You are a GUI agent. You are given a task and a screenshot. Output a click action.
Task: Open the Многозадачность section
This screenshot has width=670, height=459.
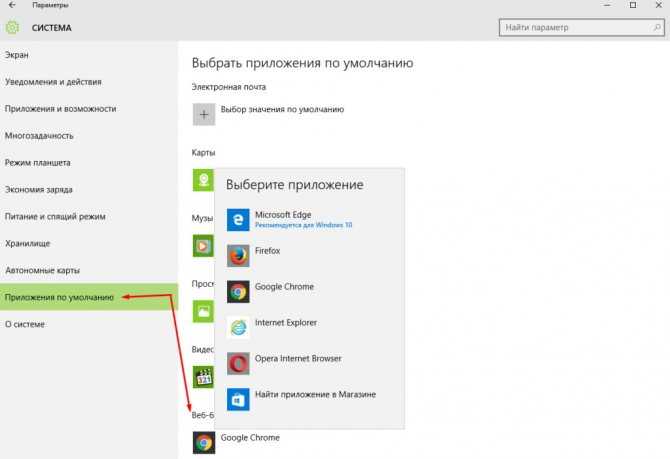(89, 136)
